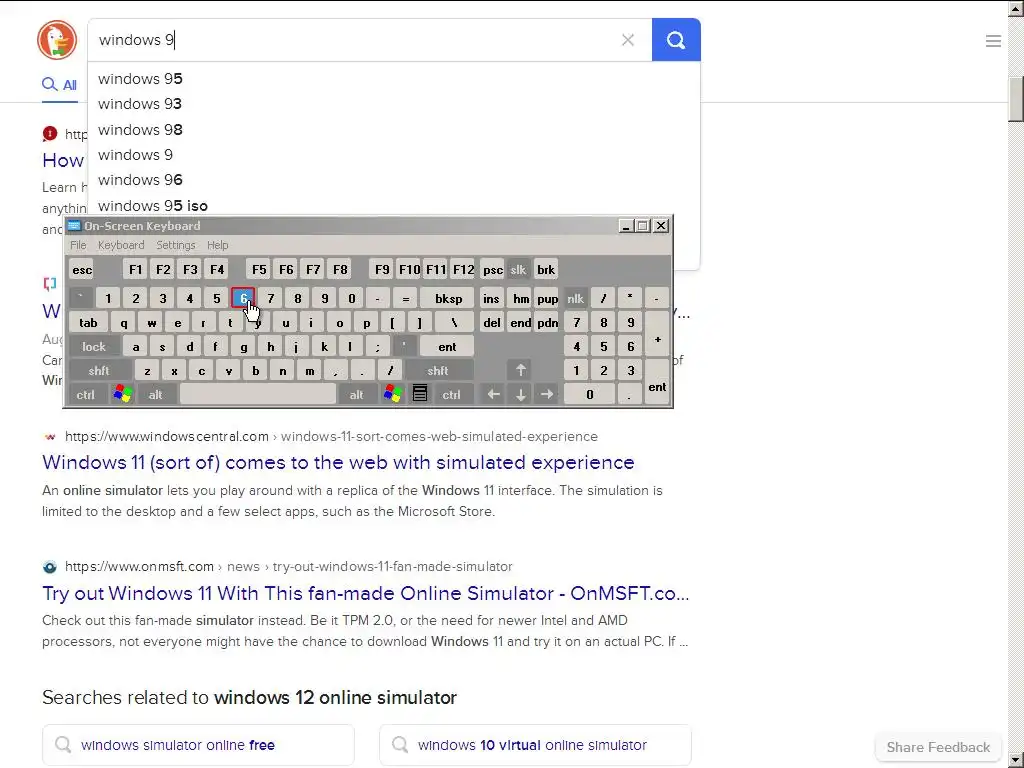Click the bksp key
Image resolution: width=1024 pixels, height=768 pixels.
[x=448, y=298]
